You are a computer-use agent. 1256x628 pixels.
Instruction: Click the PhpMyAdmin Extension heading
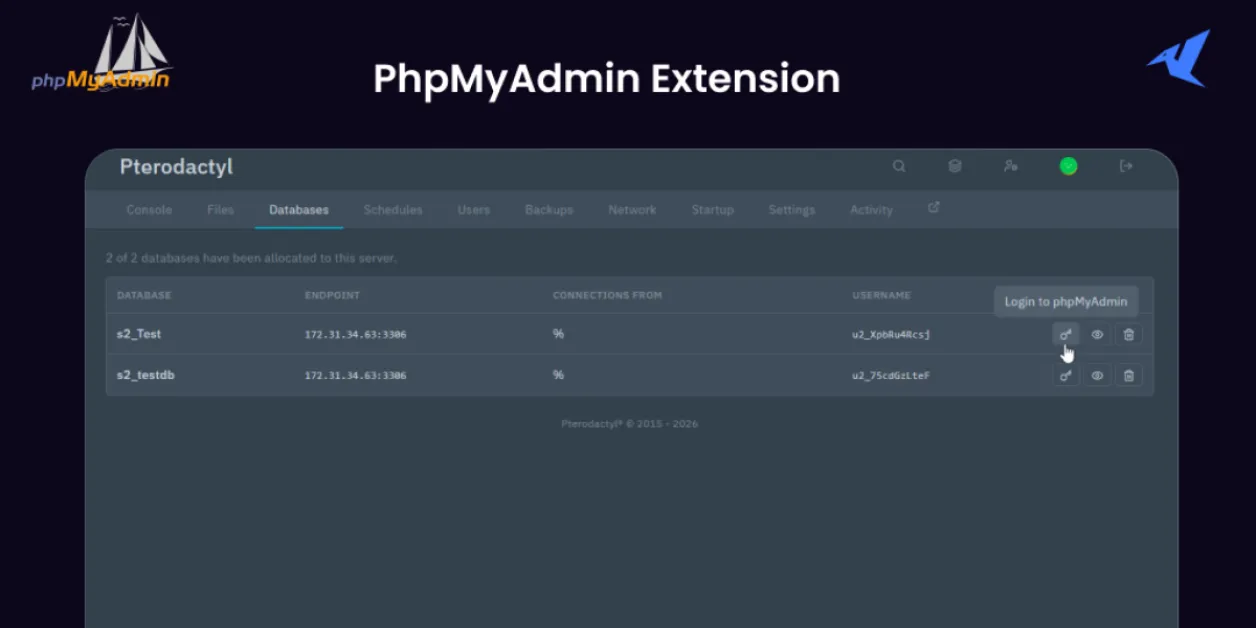pos(607,78)
